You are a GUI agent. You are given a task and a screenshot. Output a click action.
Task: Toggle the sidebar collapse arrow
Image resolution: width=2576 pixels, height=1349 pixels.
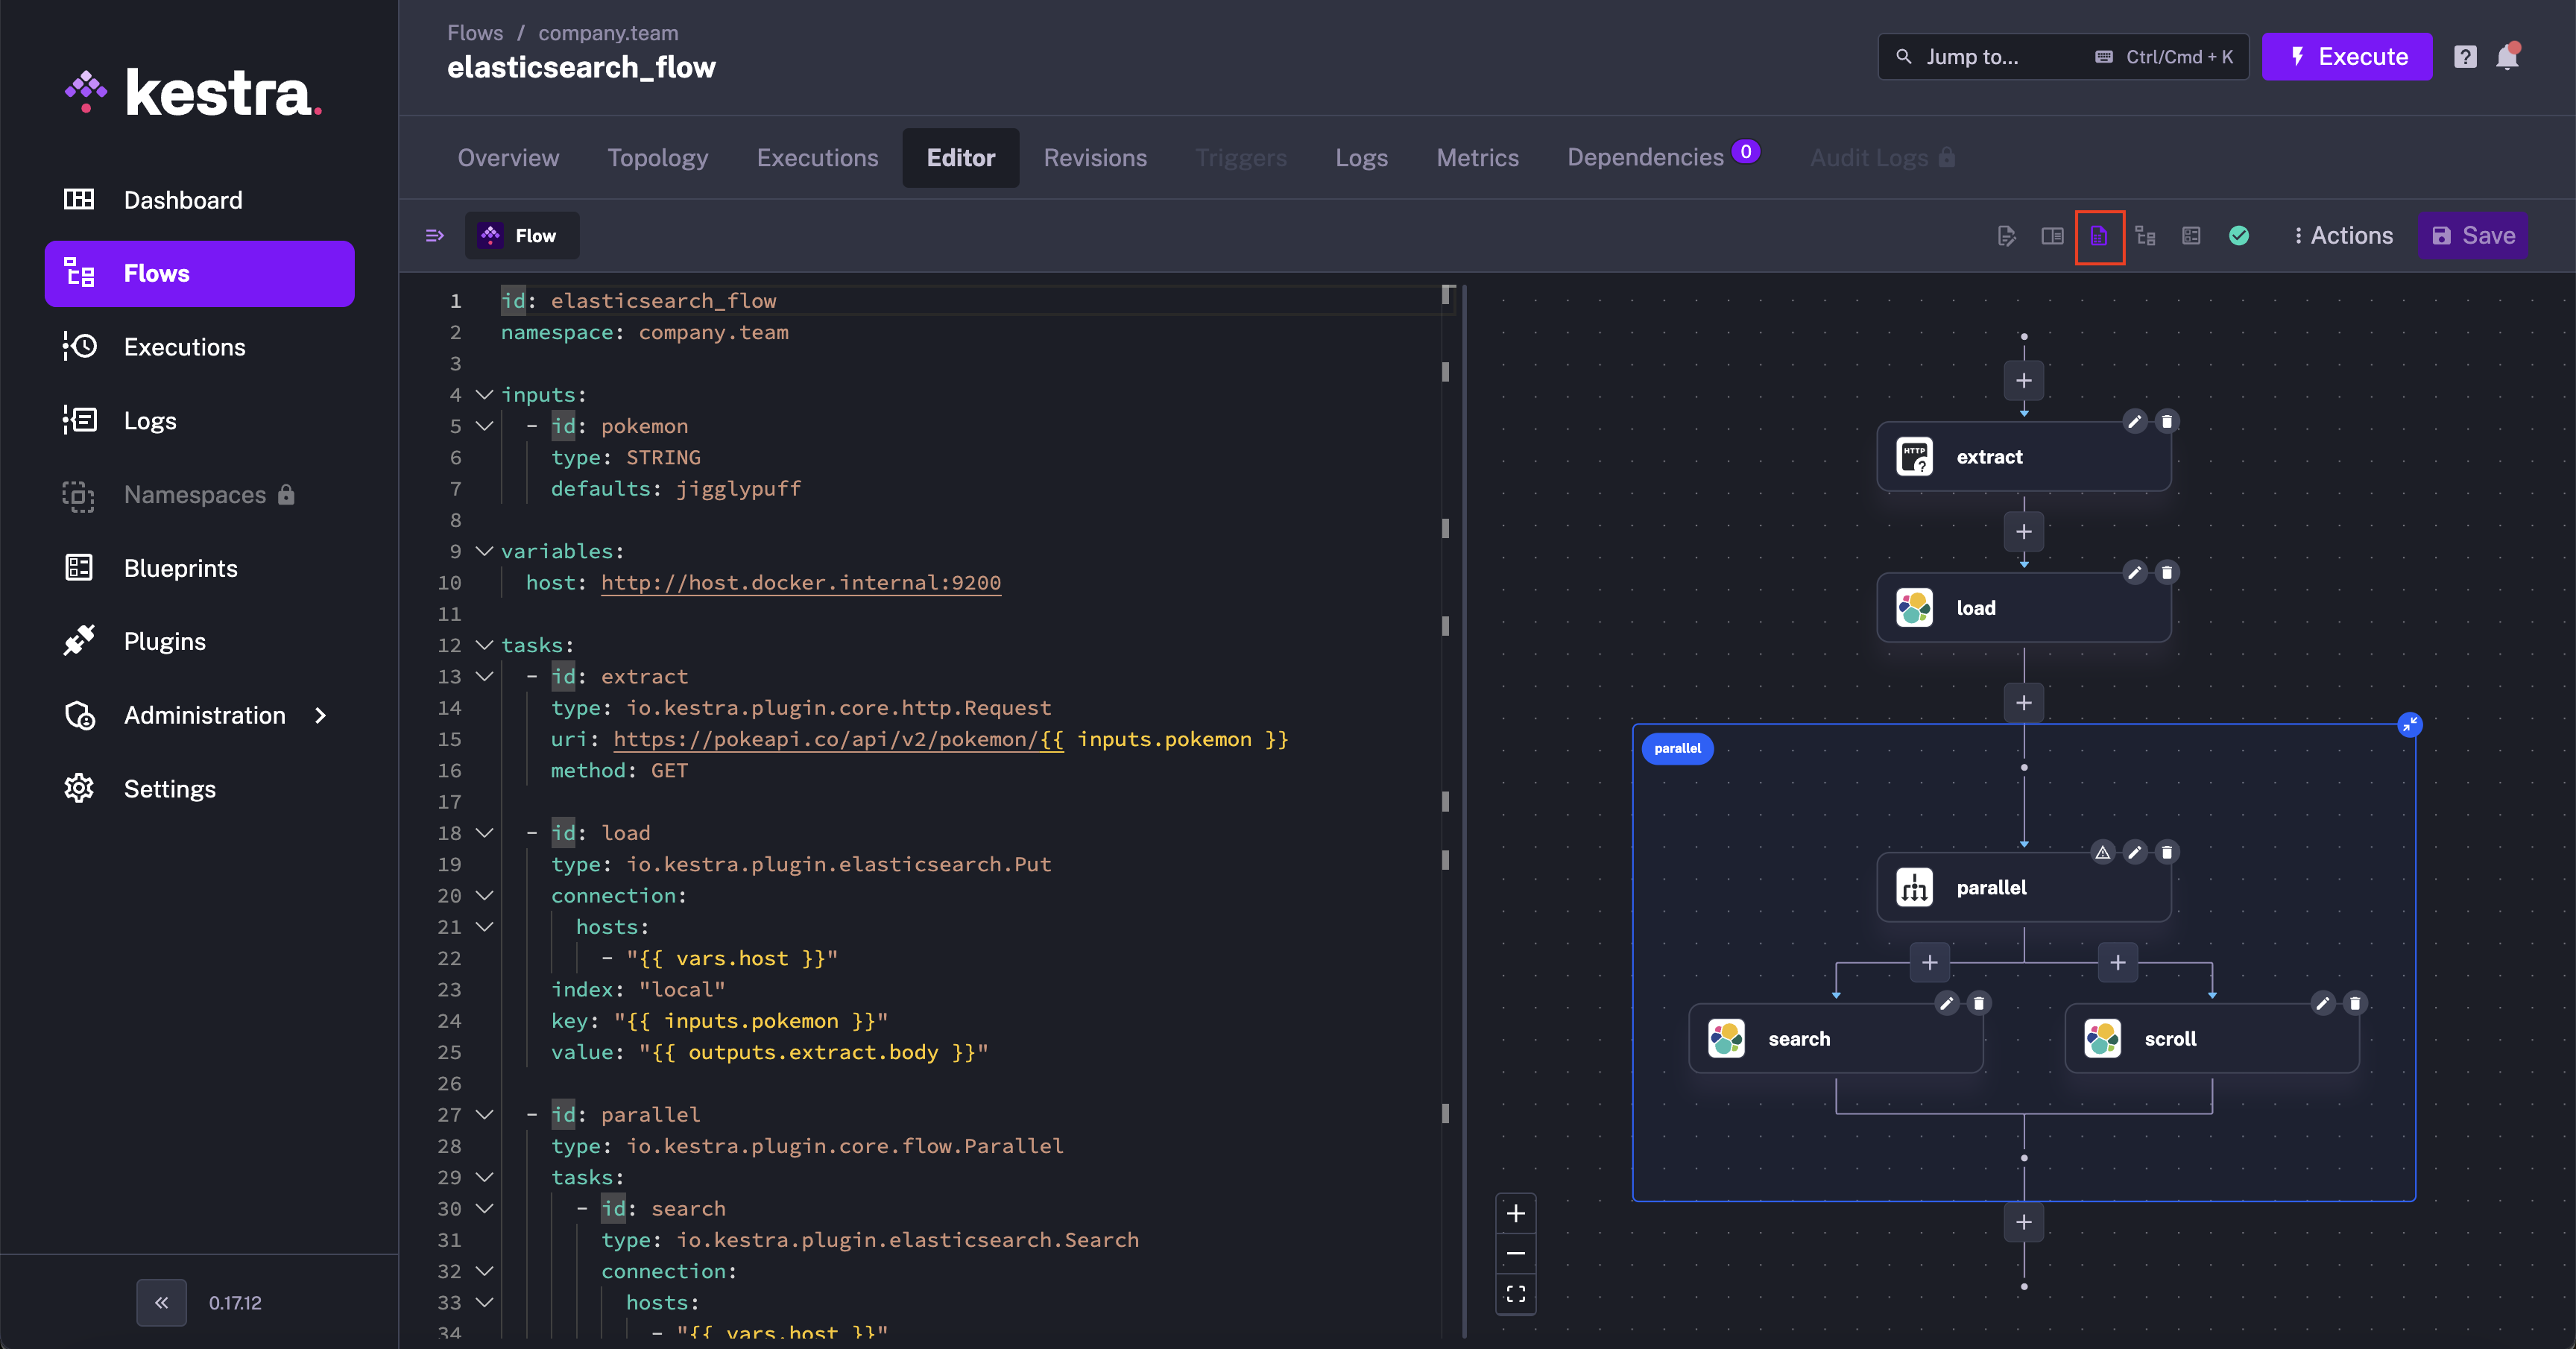coord(160,1301)
